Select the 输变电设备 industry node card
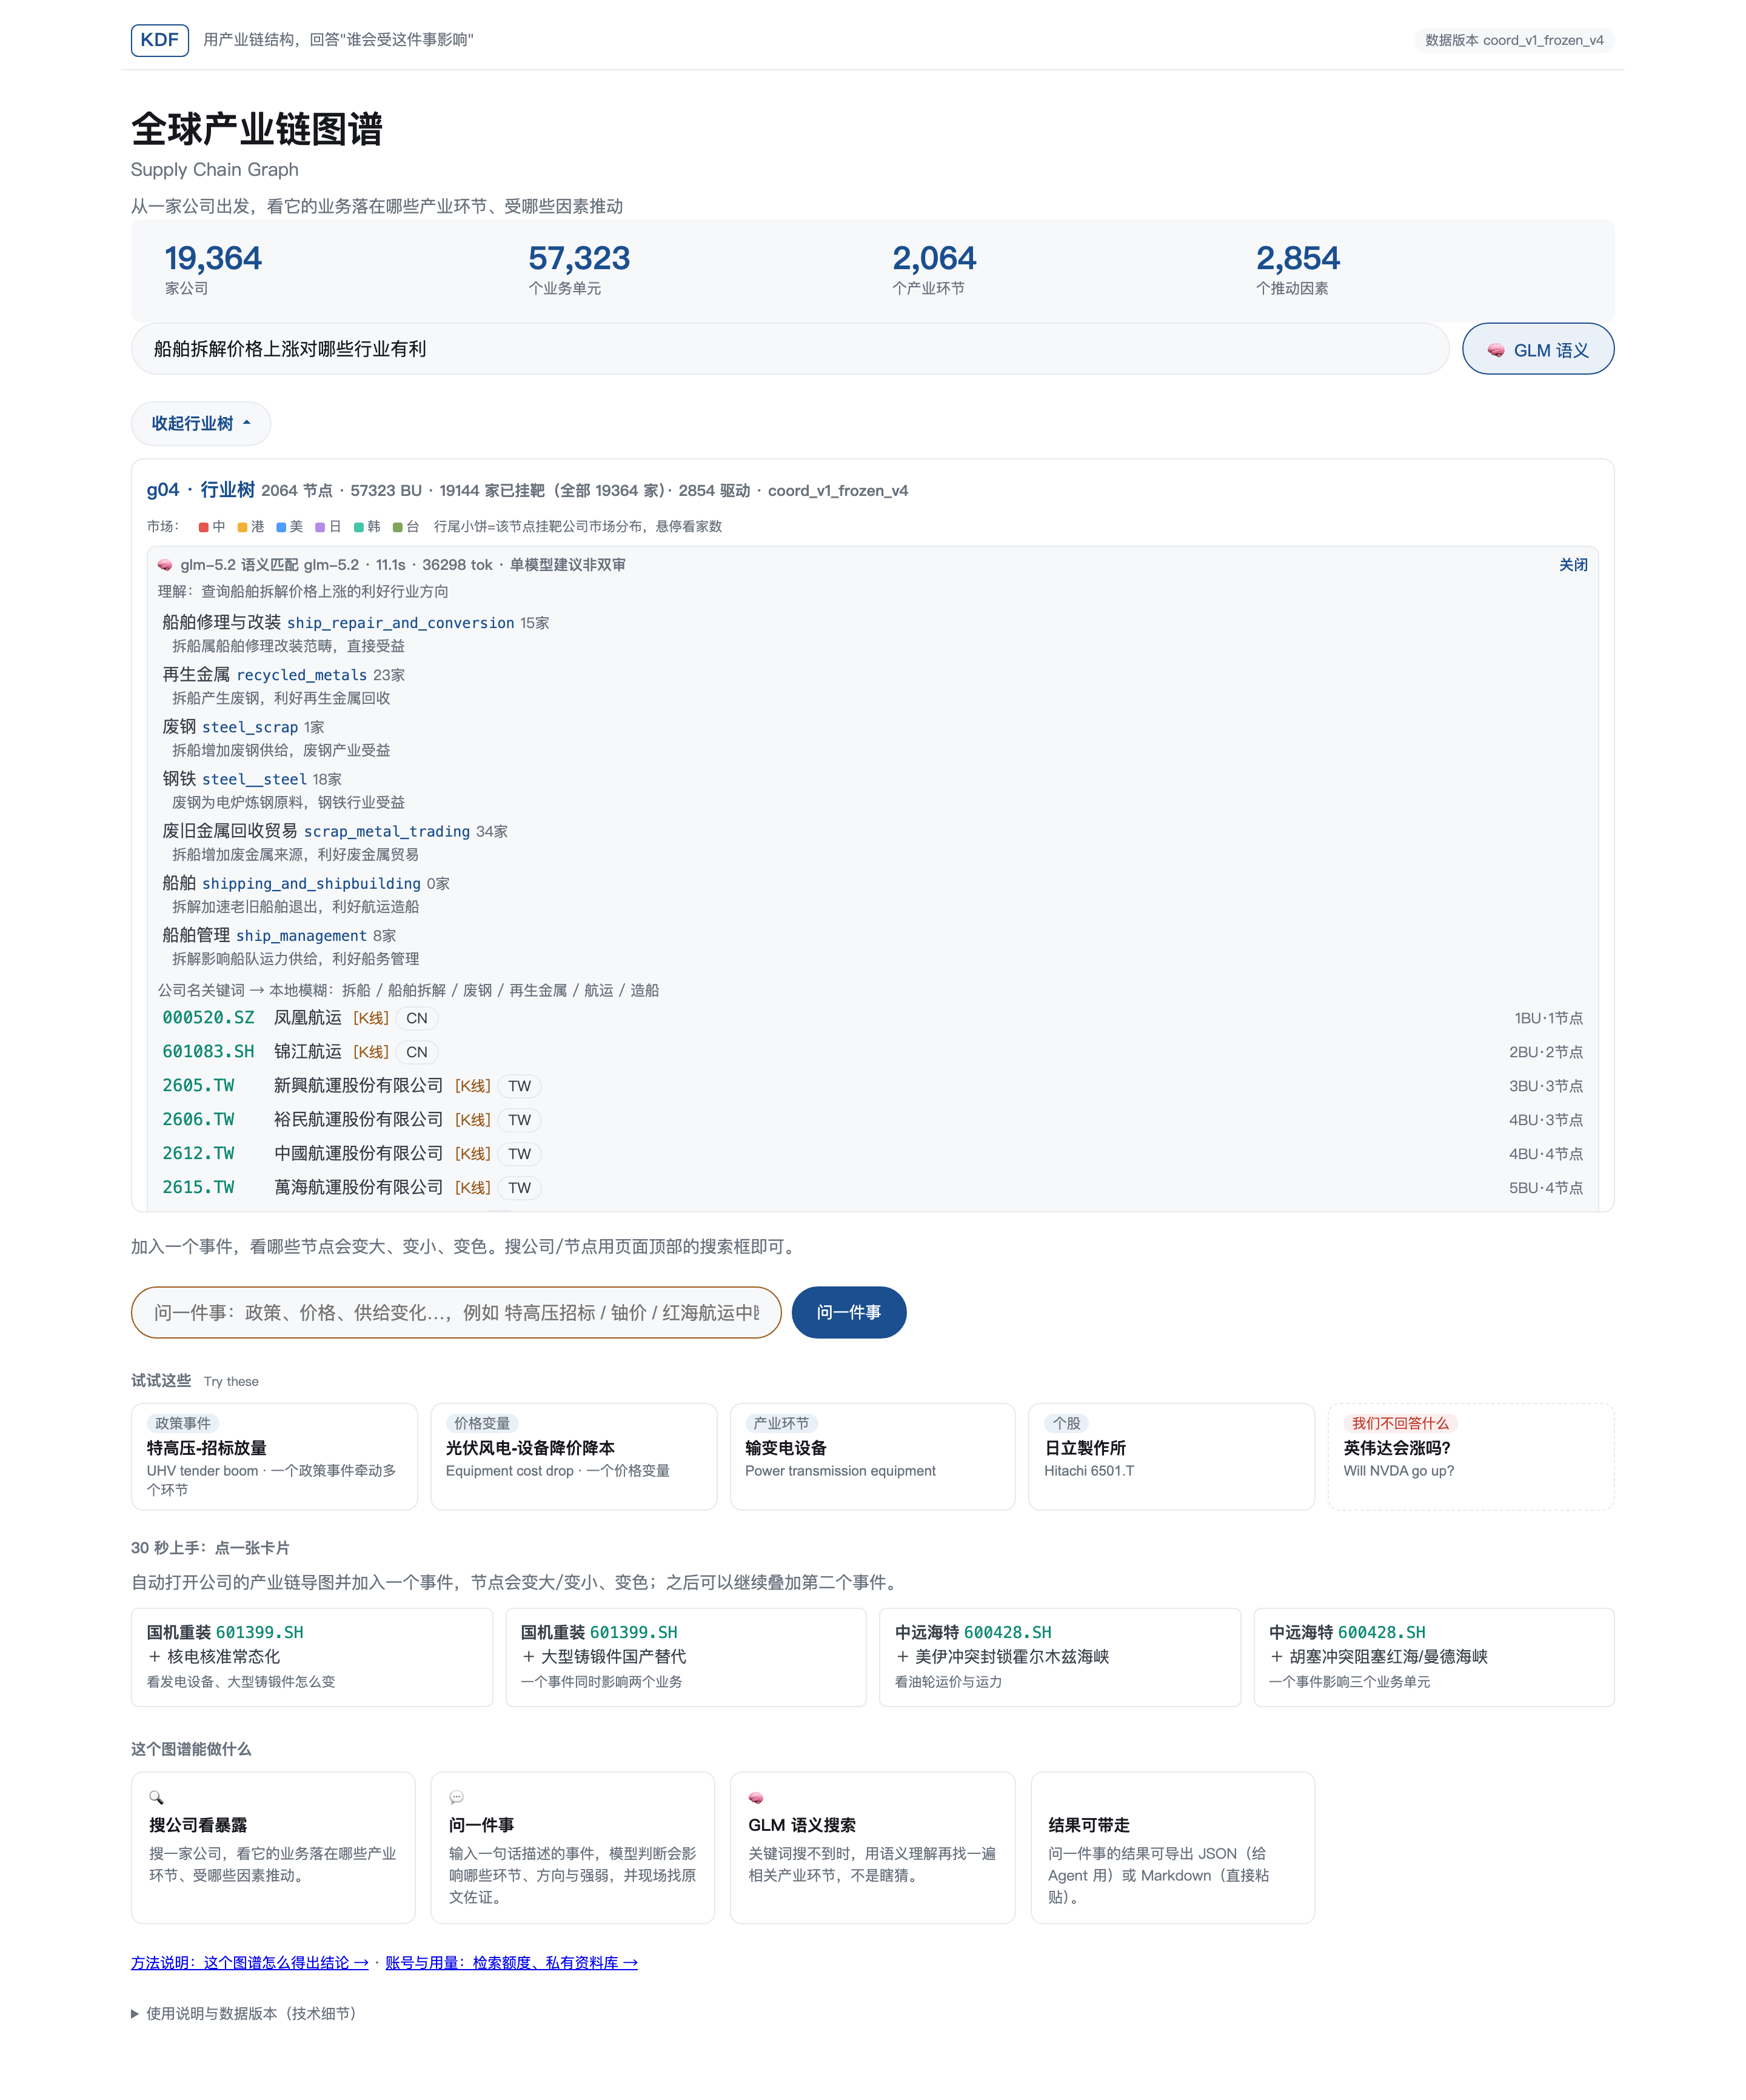The image size is (1746, 2100). click(x=872, y=1456)
